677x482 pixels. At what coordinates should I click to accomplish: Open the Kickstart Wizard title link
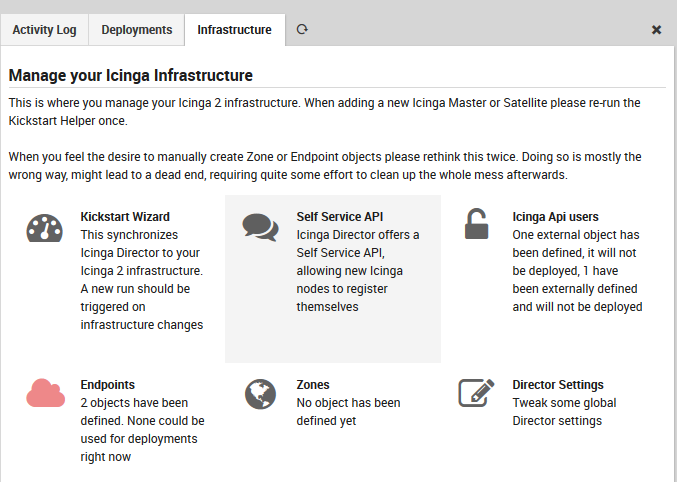125,216
